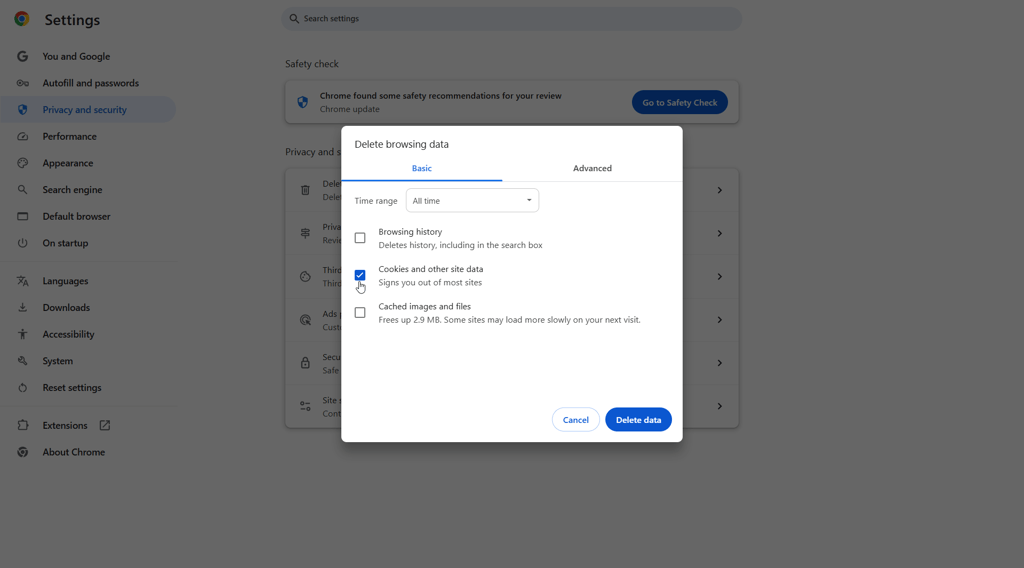1024x568 pixels.
Task: Click the About Chrome icon
Action: [x=22, y=452]
